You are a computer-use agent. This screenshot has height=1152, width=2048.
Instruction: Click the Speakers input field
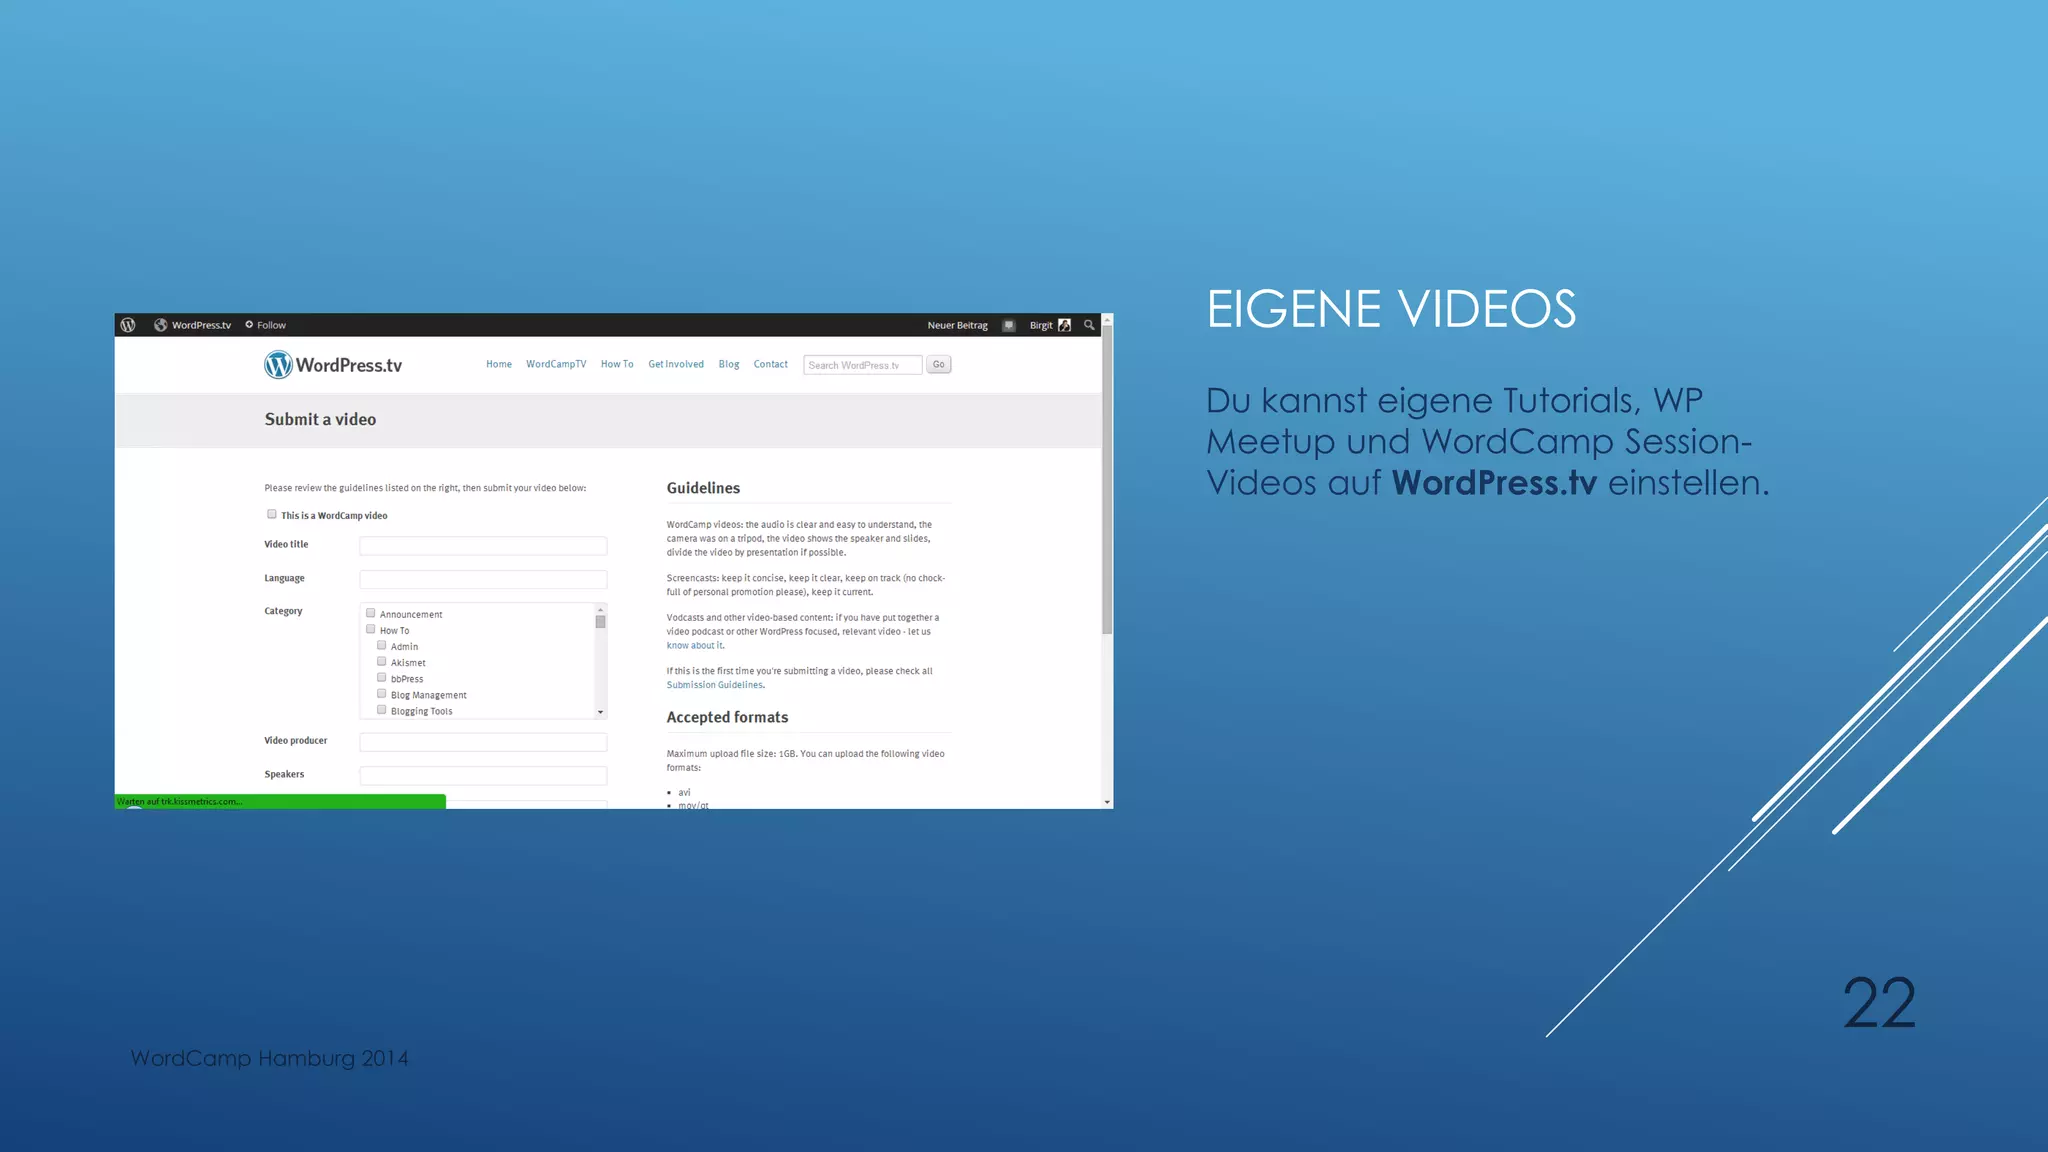pos(483,775)
